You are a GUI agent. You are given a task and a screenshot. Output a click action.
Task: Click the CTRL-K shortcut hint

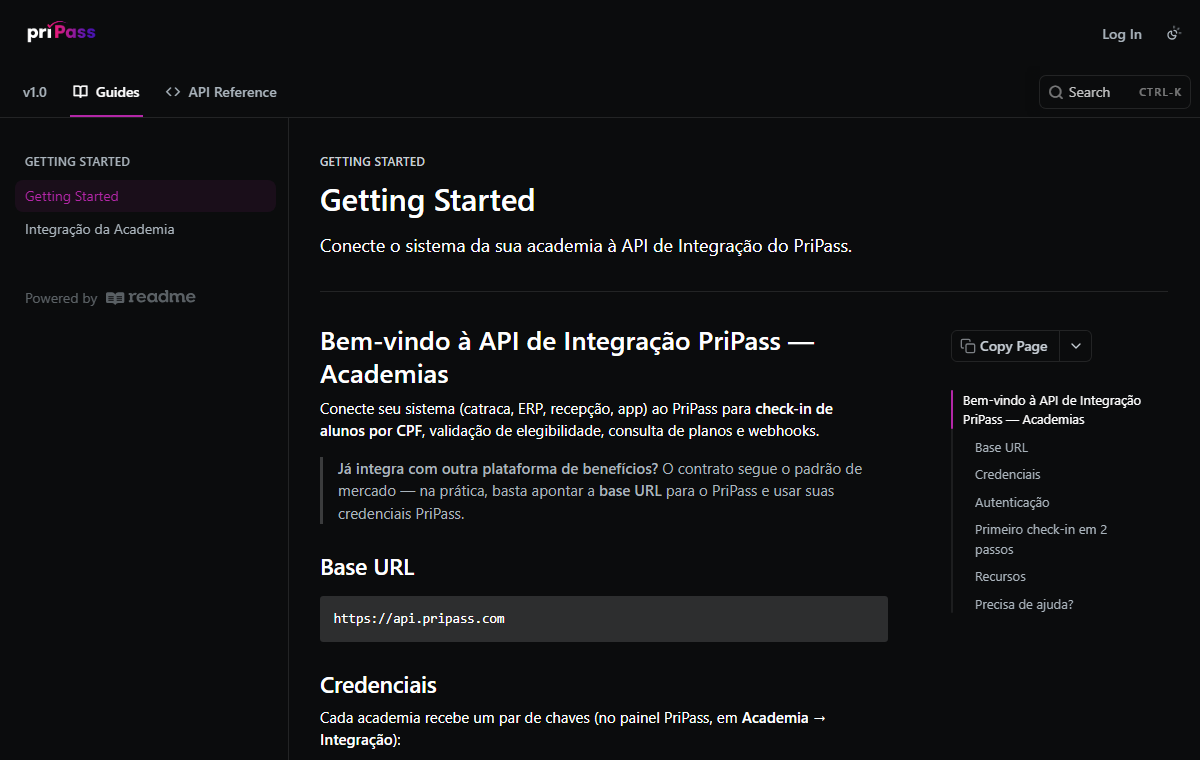(1160, 92)
